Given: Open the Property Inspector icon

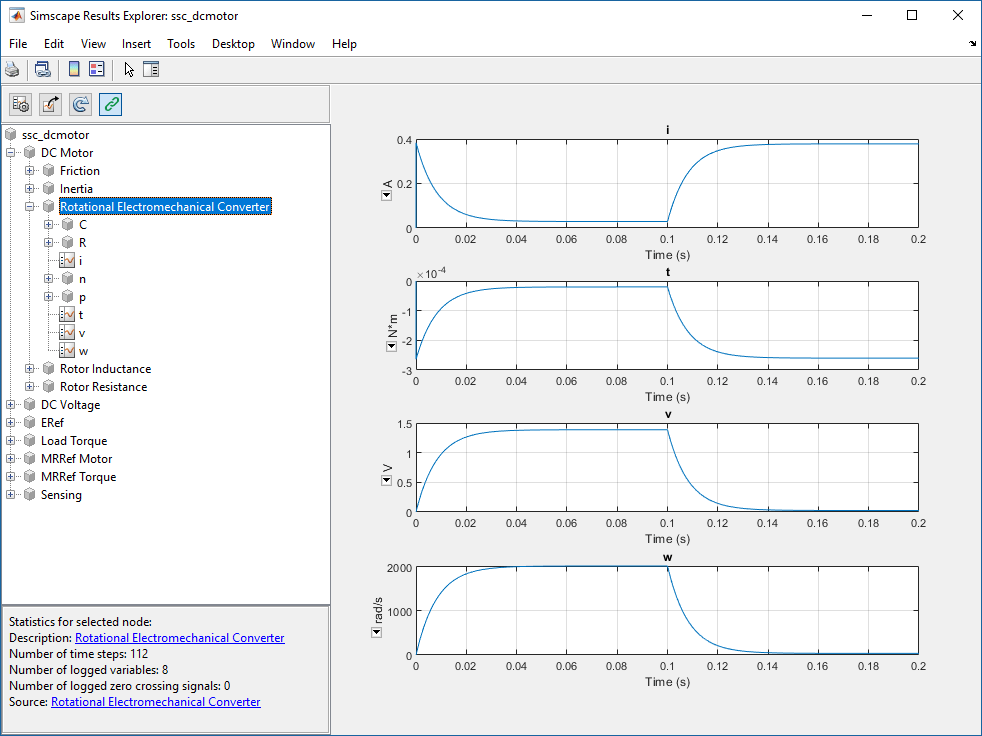Looking at the screenshot, I should point(151,70).
